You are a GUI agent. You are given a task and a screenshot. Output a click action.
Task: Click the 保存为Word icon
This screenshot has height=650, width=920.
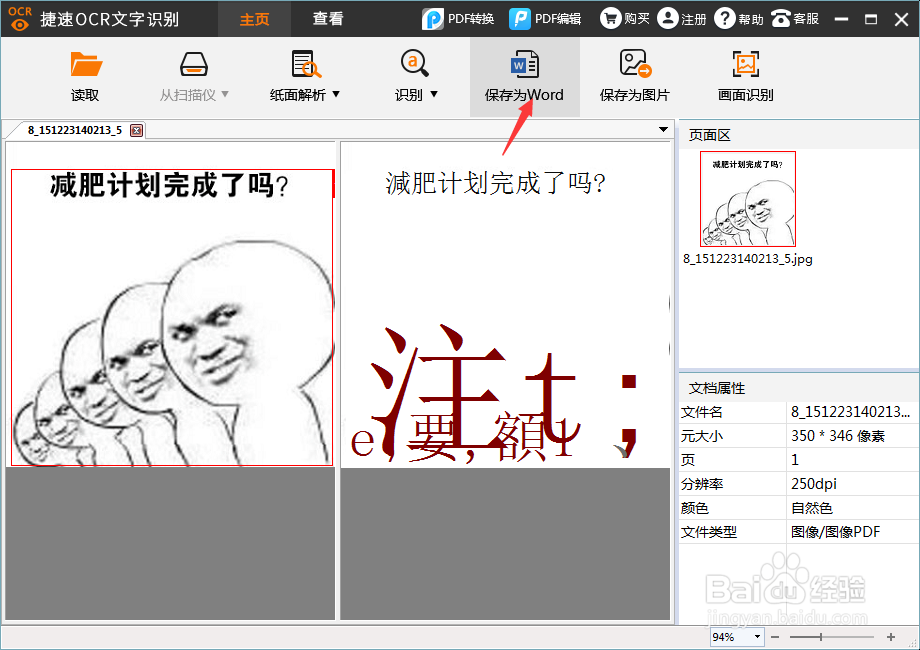click(525, 64)
